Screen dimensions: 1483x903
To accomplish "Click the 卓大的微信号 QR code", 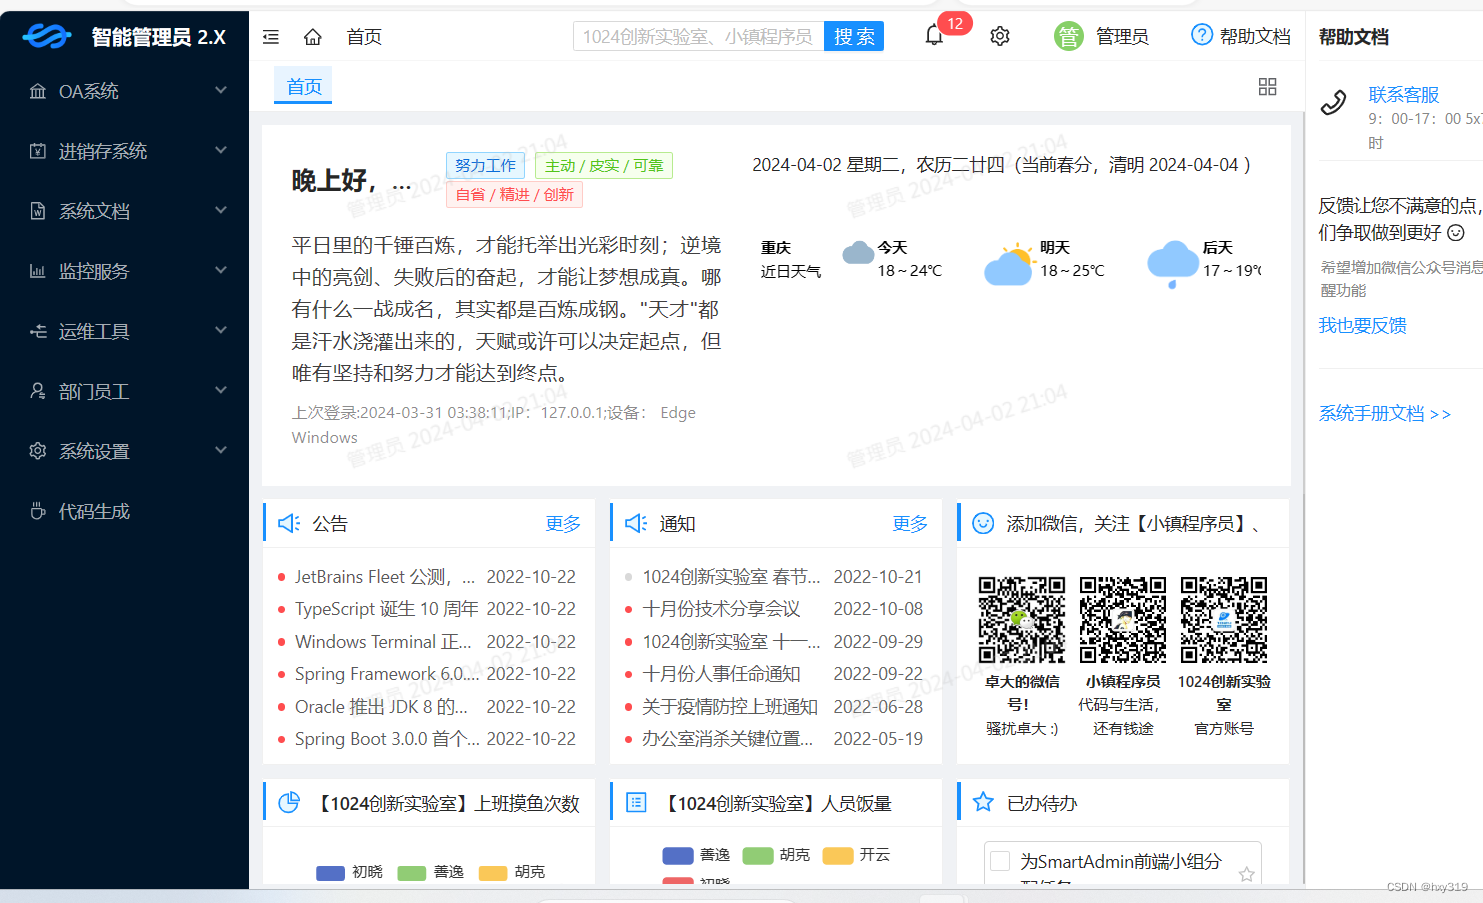I will coord(1022,619).
